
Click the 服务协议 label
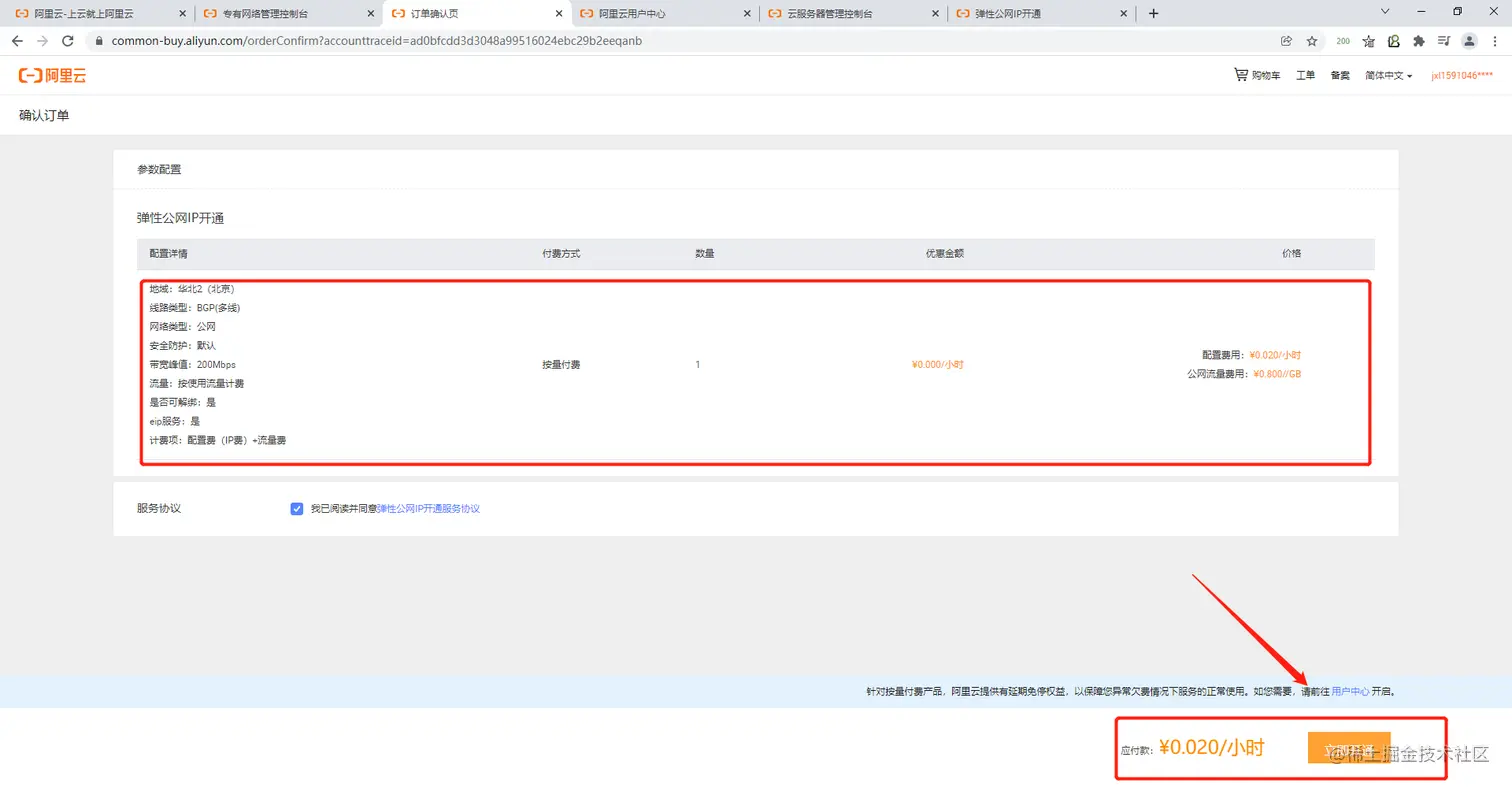click(159, 509)
